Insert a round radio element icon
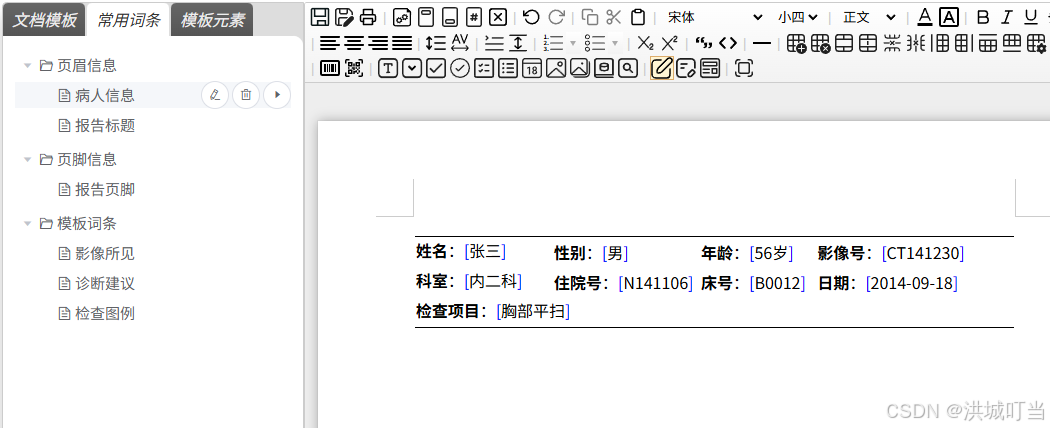 point(459,68)
